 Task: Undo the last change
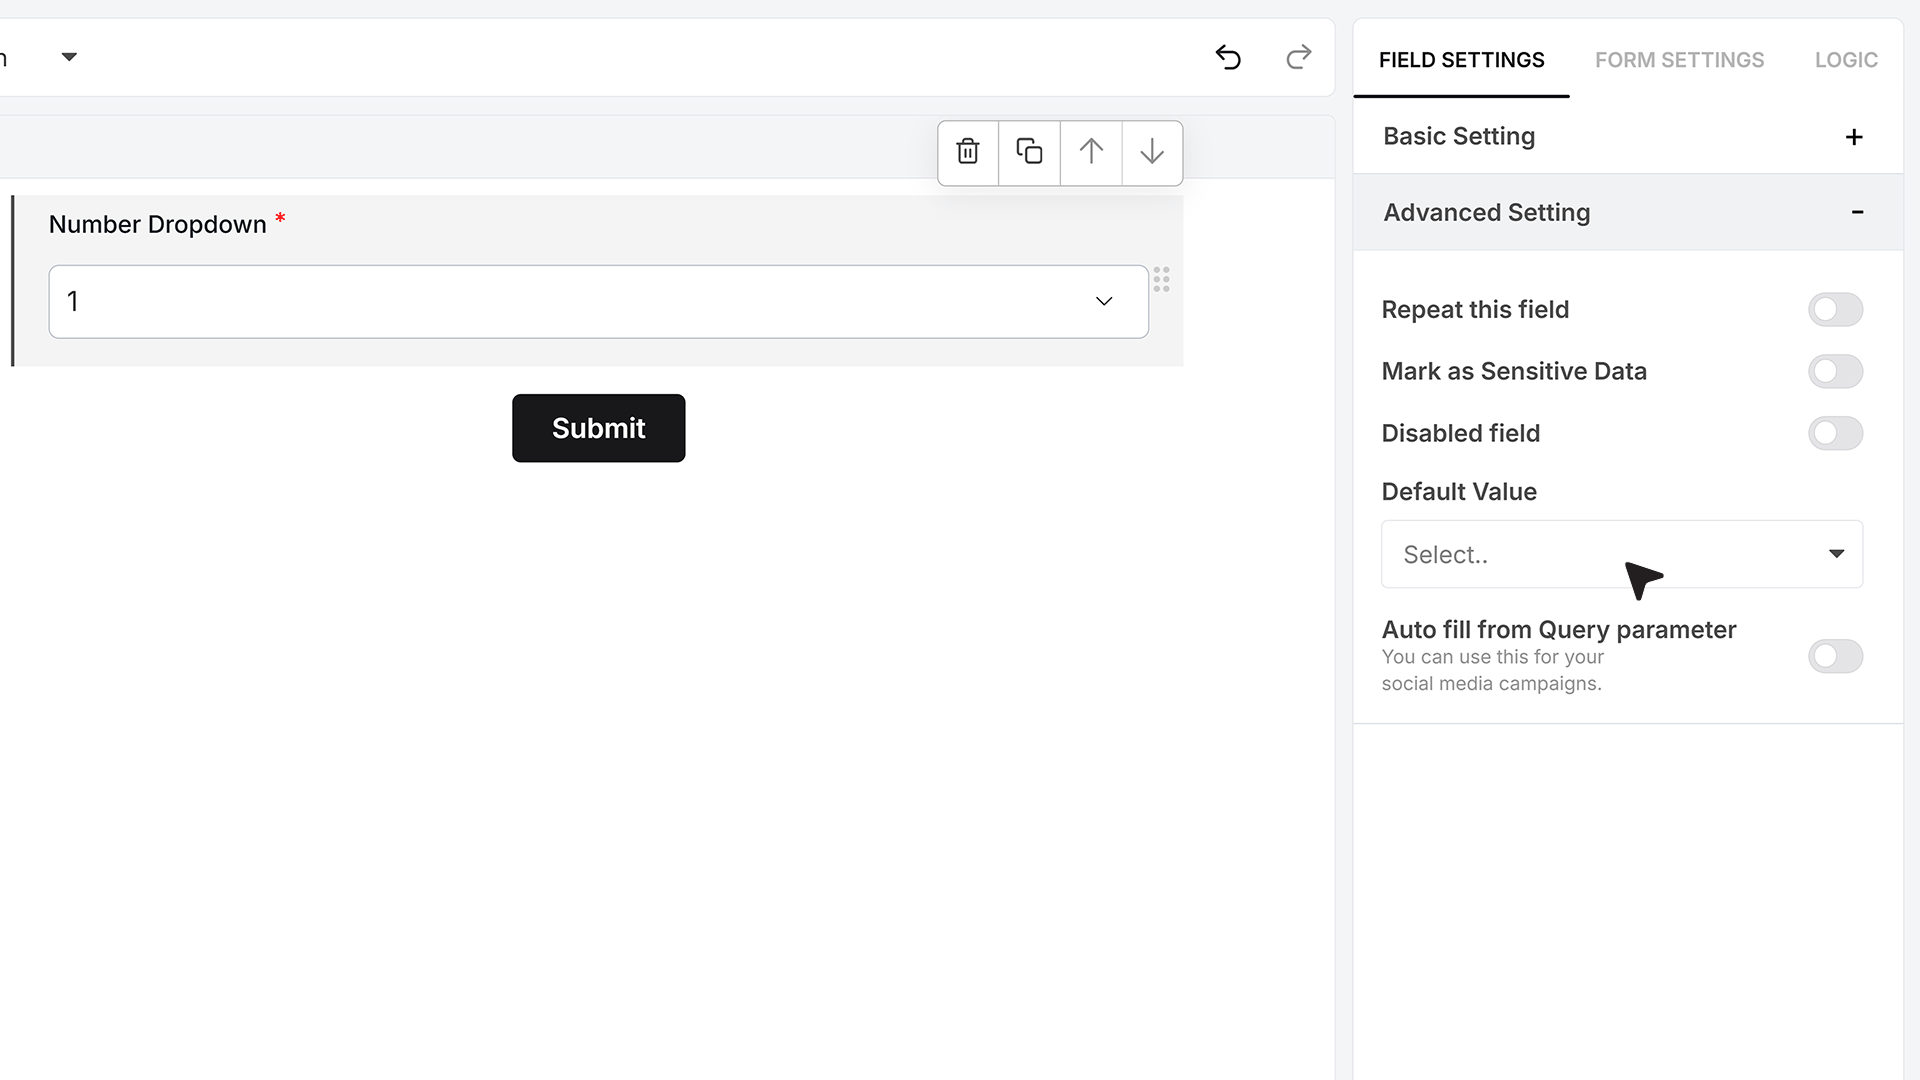tap(1228, 58)
